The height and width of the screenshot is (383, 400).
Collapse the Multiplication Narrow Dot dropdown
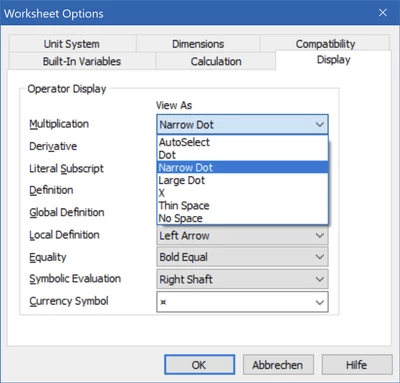[x=242, y=125]
